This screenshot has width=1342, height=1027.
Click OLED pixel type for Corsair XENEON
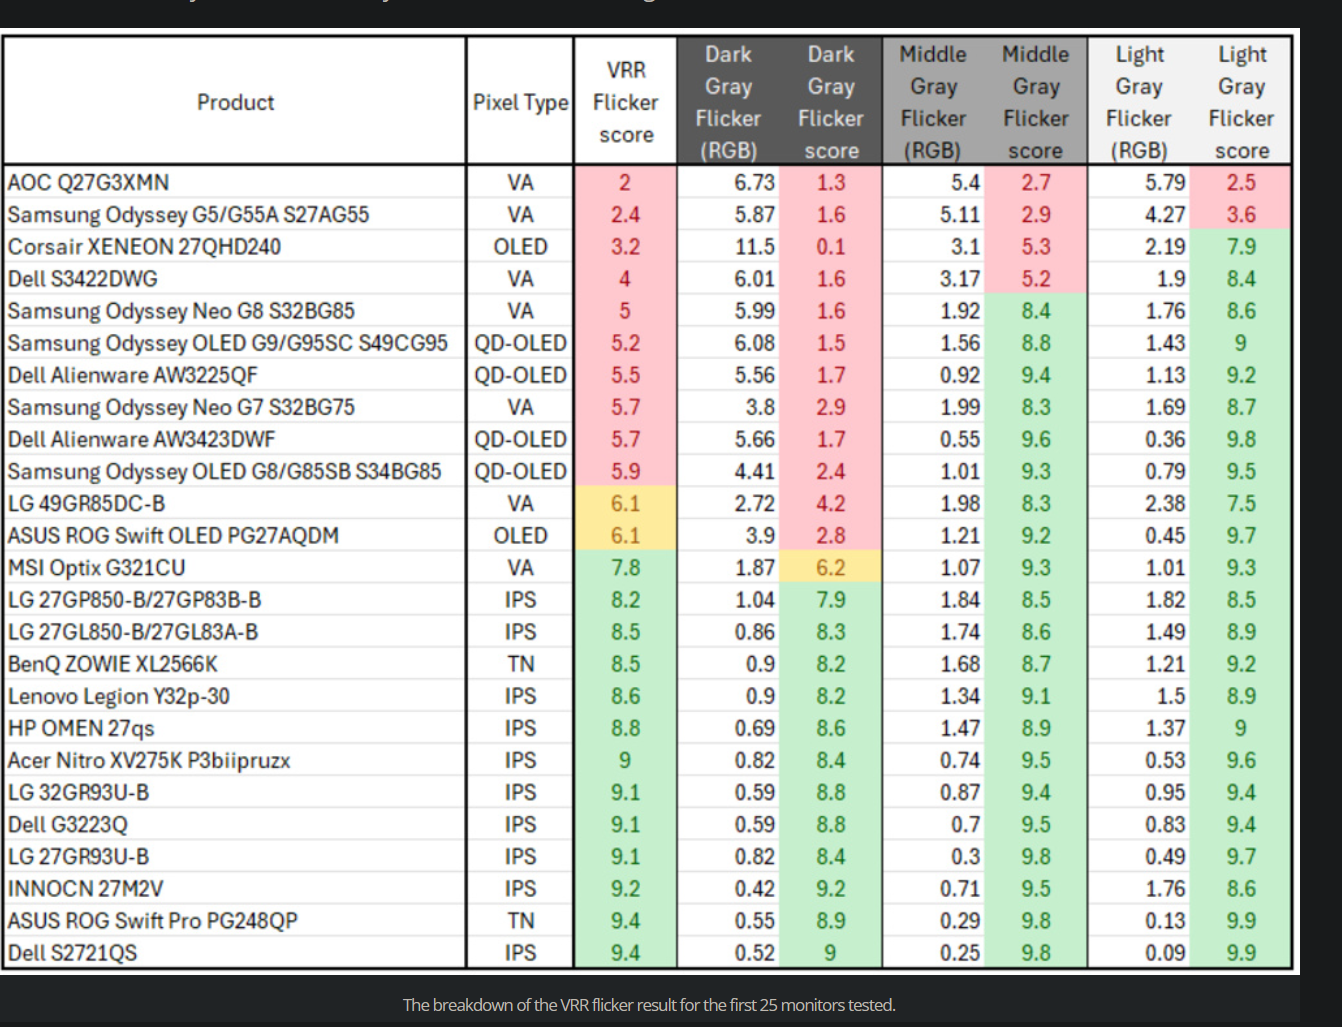coord(520,247)
